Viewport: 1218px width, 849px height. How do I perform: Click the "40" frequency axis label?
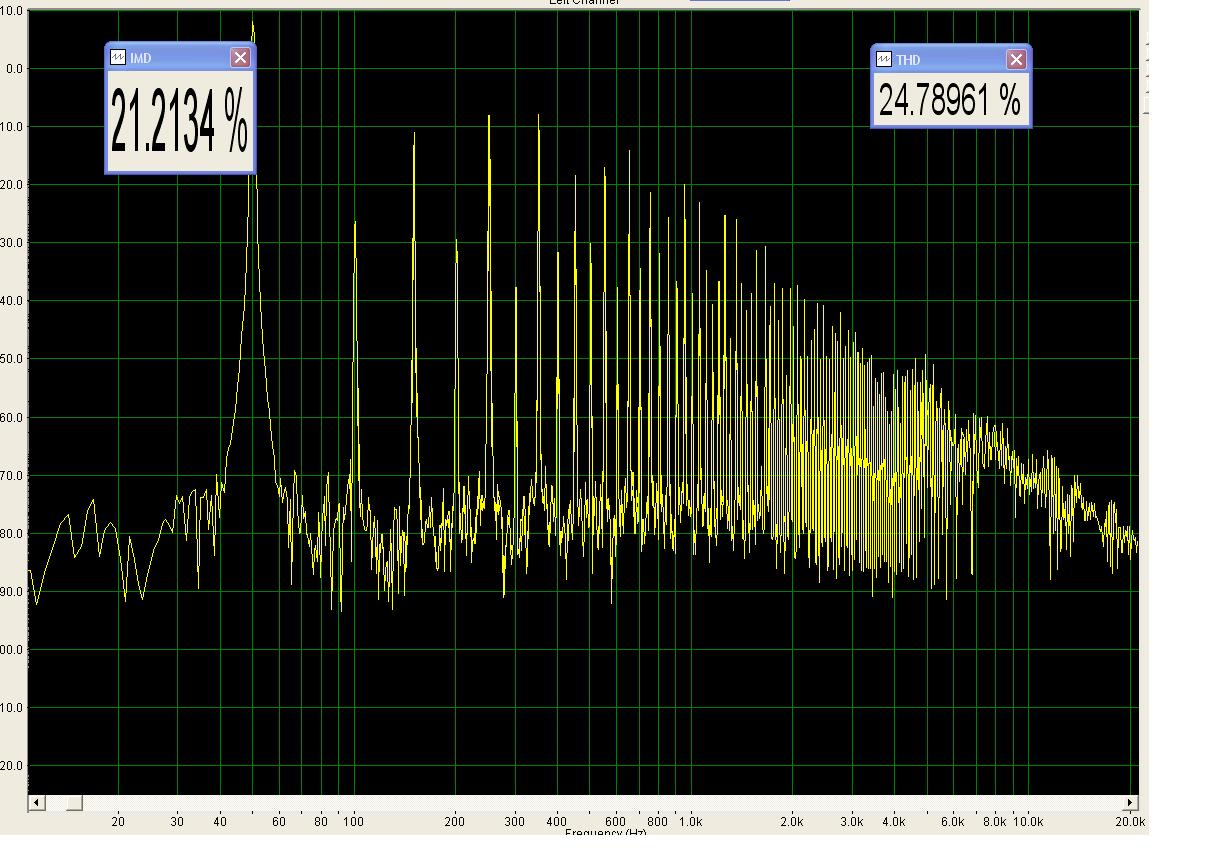[220, 822]
